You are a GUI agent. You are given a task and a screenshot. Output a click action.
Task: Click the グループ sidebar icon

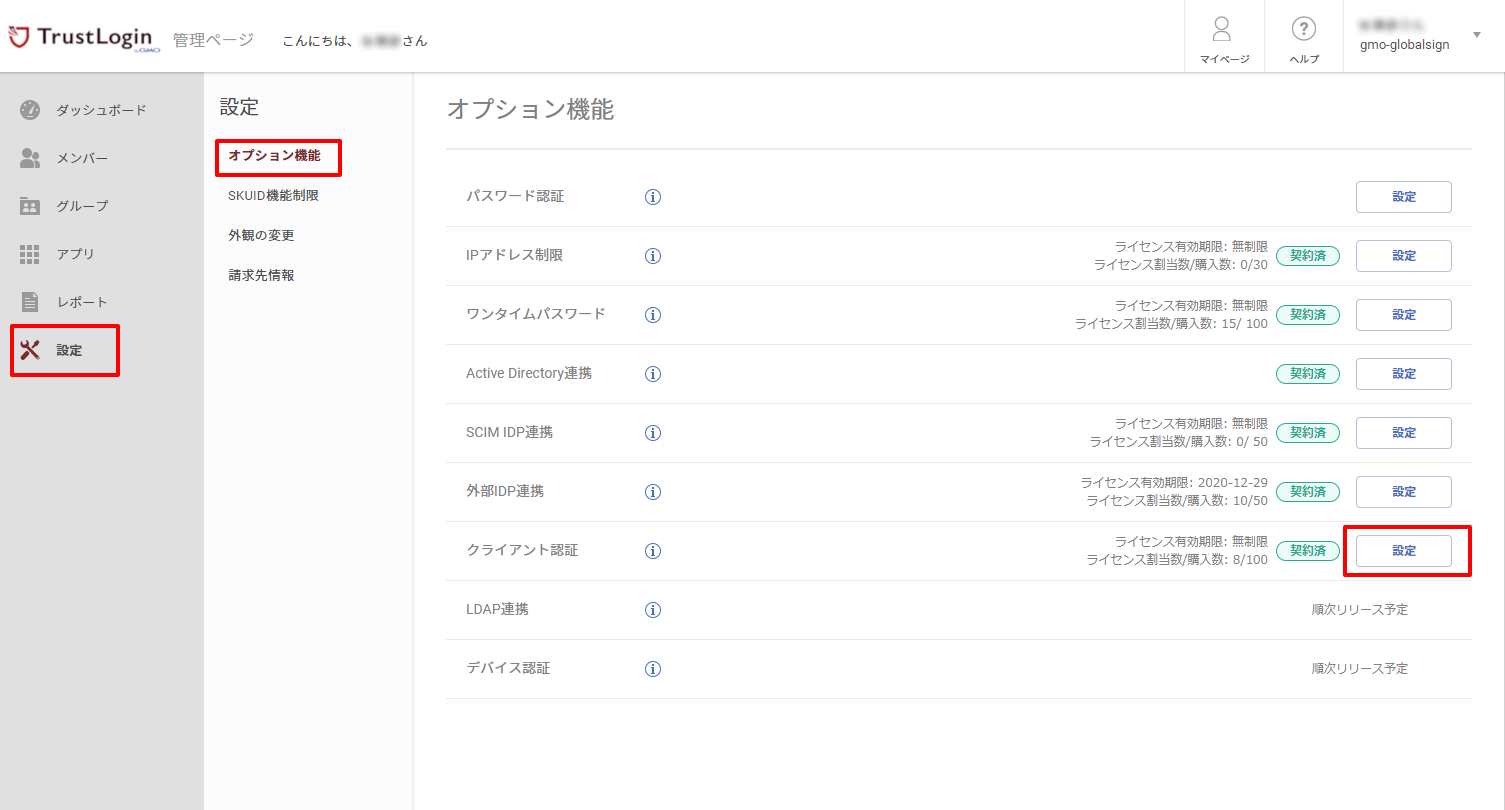pyautogui.click(x=30, y=206)
